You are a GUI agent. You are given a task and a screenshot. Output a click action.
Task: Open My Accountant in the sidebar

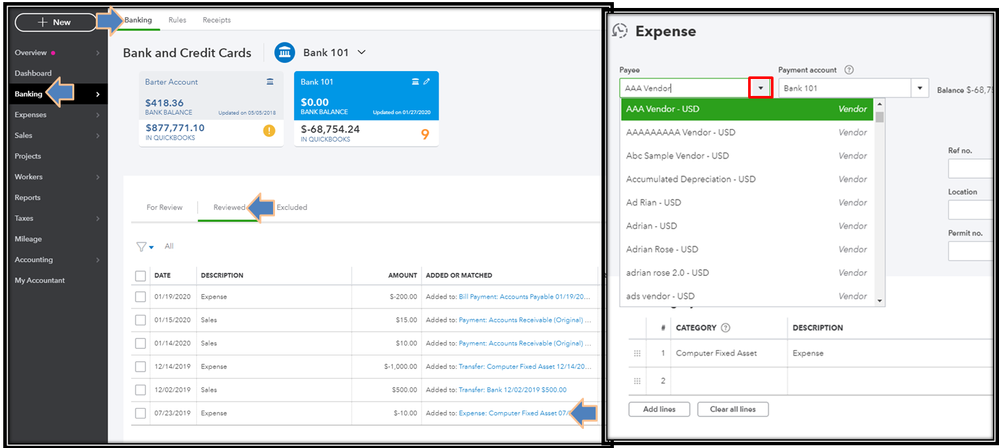coord(40,280)
